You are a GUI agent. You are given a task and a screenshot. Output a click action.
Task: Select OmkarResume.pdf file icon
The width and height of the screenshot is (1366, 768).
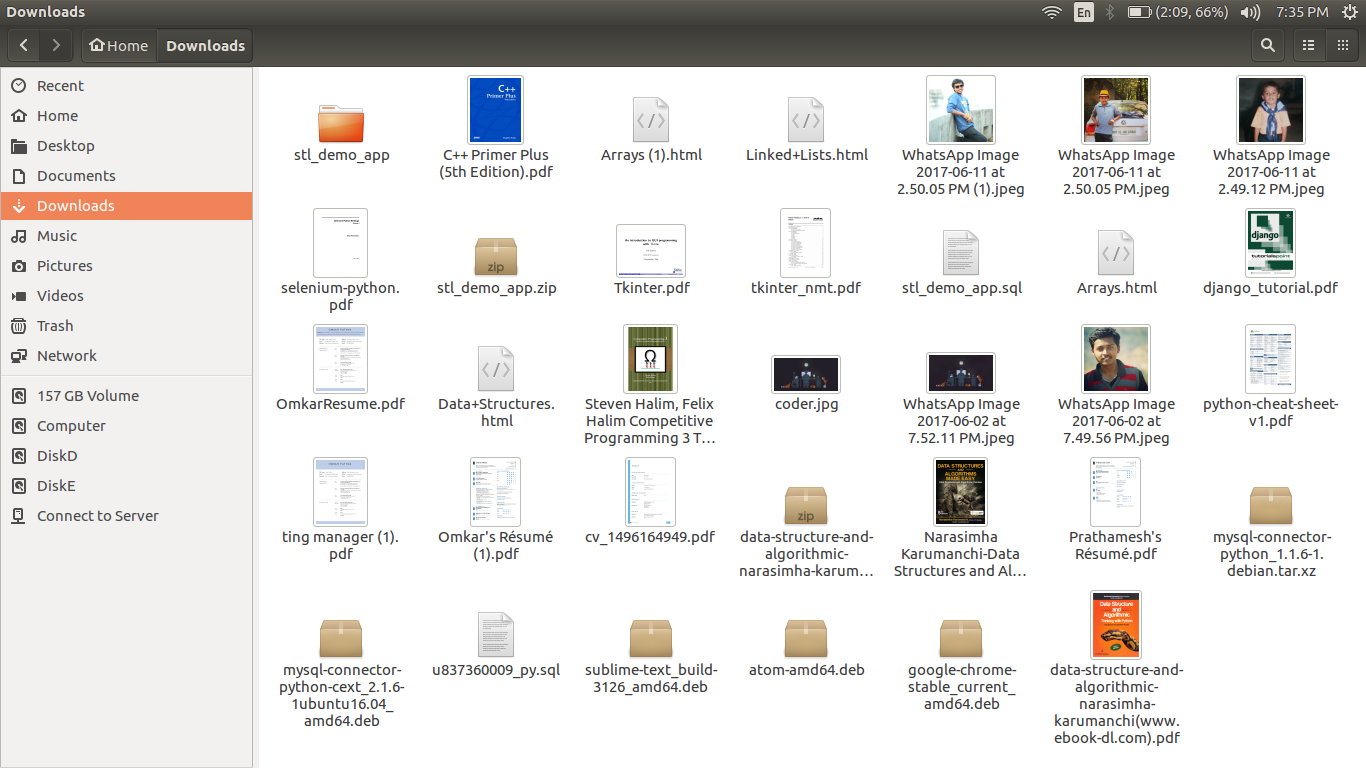click(x=341, y=358)
